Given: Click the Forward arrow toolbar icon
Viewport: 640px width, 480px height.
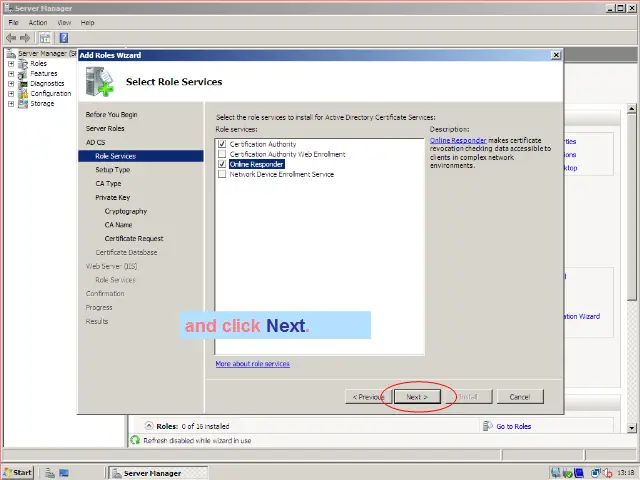Looking at the screenshot, I should point(25,38).
